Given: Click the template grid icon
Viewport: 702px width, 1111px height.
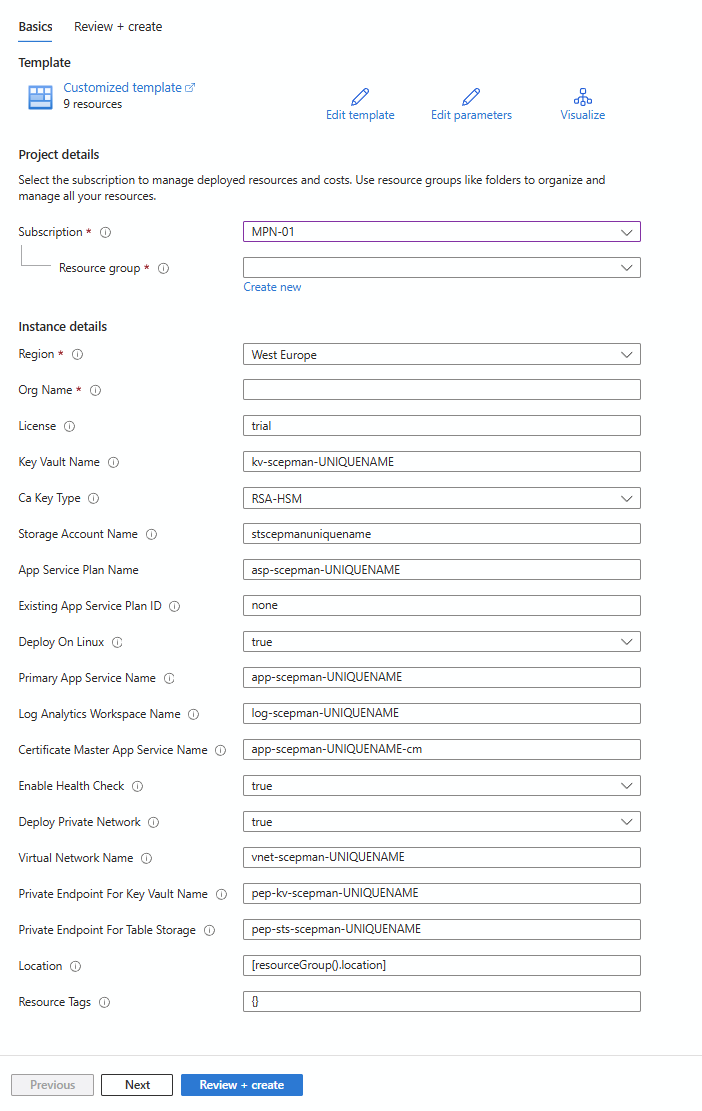Looking at the screenshot, I should click(40, 97).
